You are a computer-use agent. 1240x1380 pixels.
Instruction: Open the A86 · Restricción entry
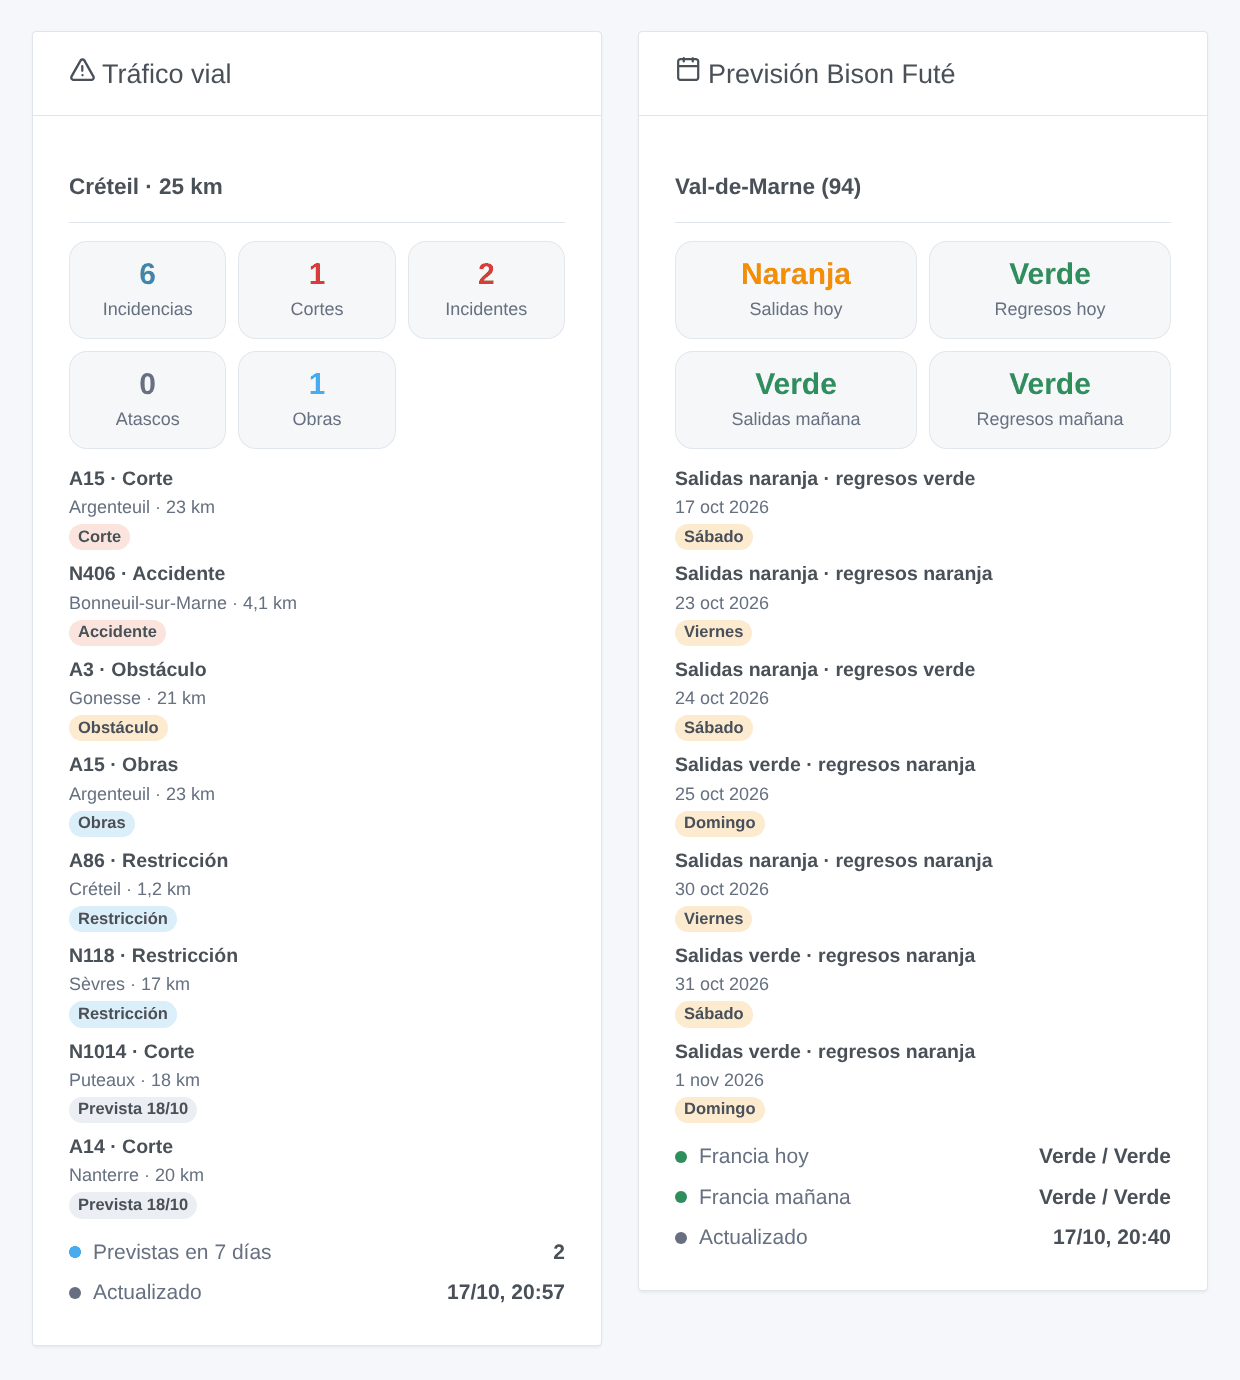pos(148,861)
